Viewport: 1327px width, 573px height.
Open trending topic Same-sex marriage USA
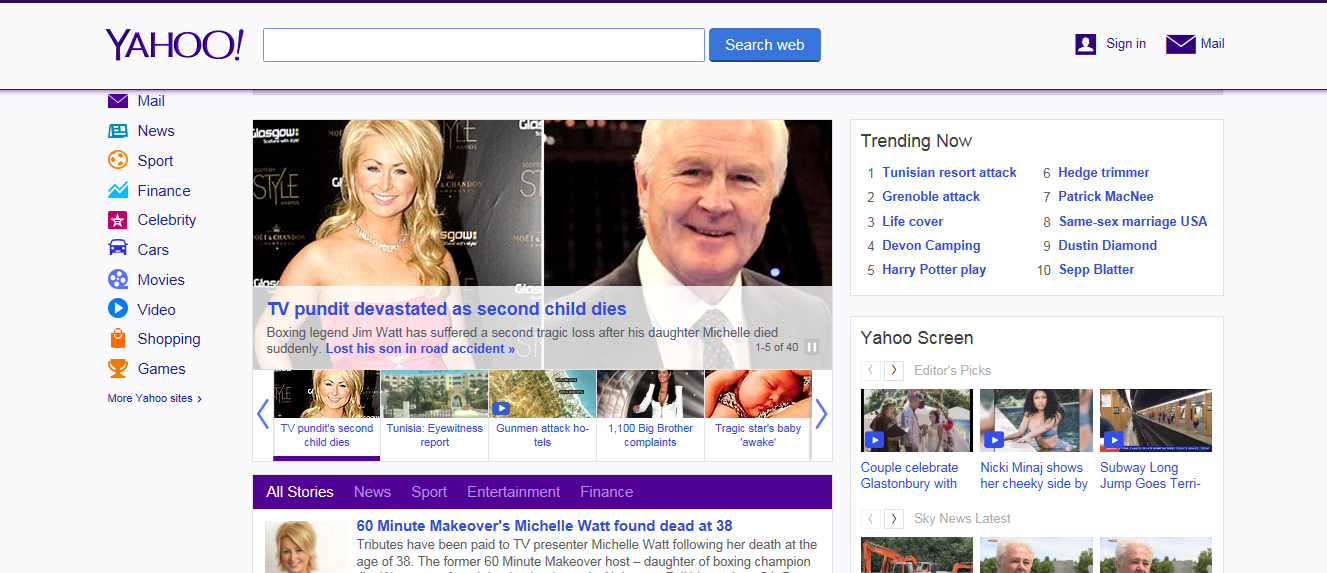1133,222
